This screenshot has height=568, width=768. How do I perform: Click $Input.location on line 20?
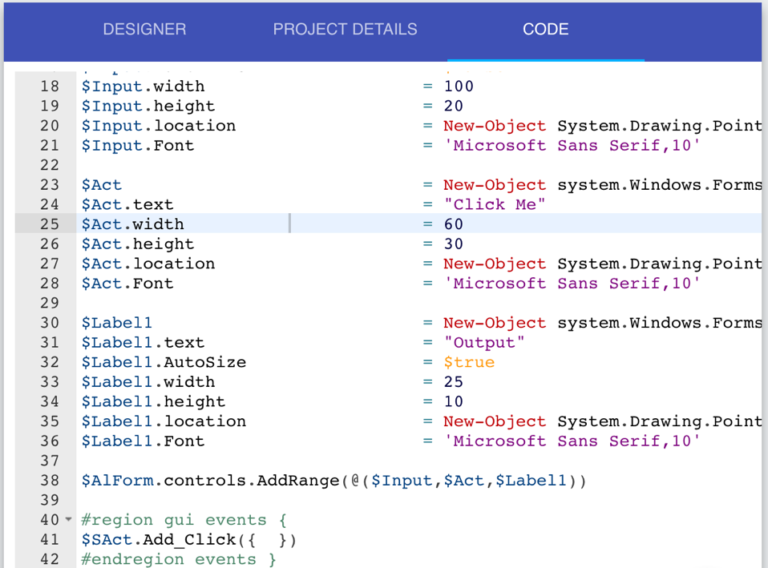pyautogui.click(x=158, y=126)
